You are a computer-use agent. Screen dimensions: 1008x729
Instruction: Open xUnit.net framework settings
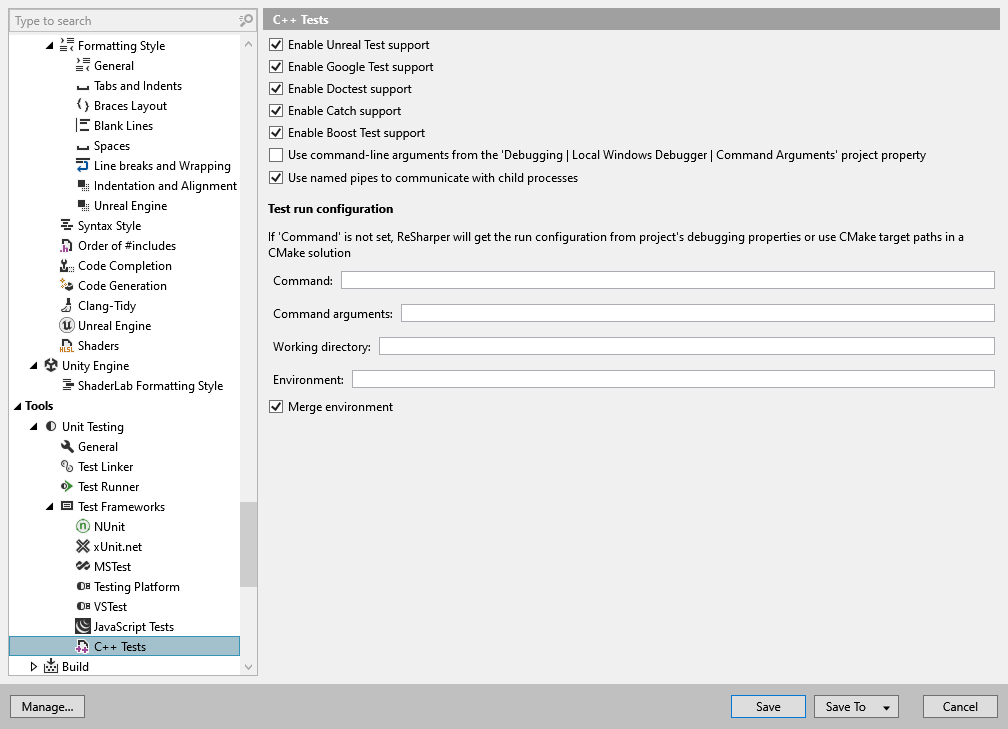point(114,546)
